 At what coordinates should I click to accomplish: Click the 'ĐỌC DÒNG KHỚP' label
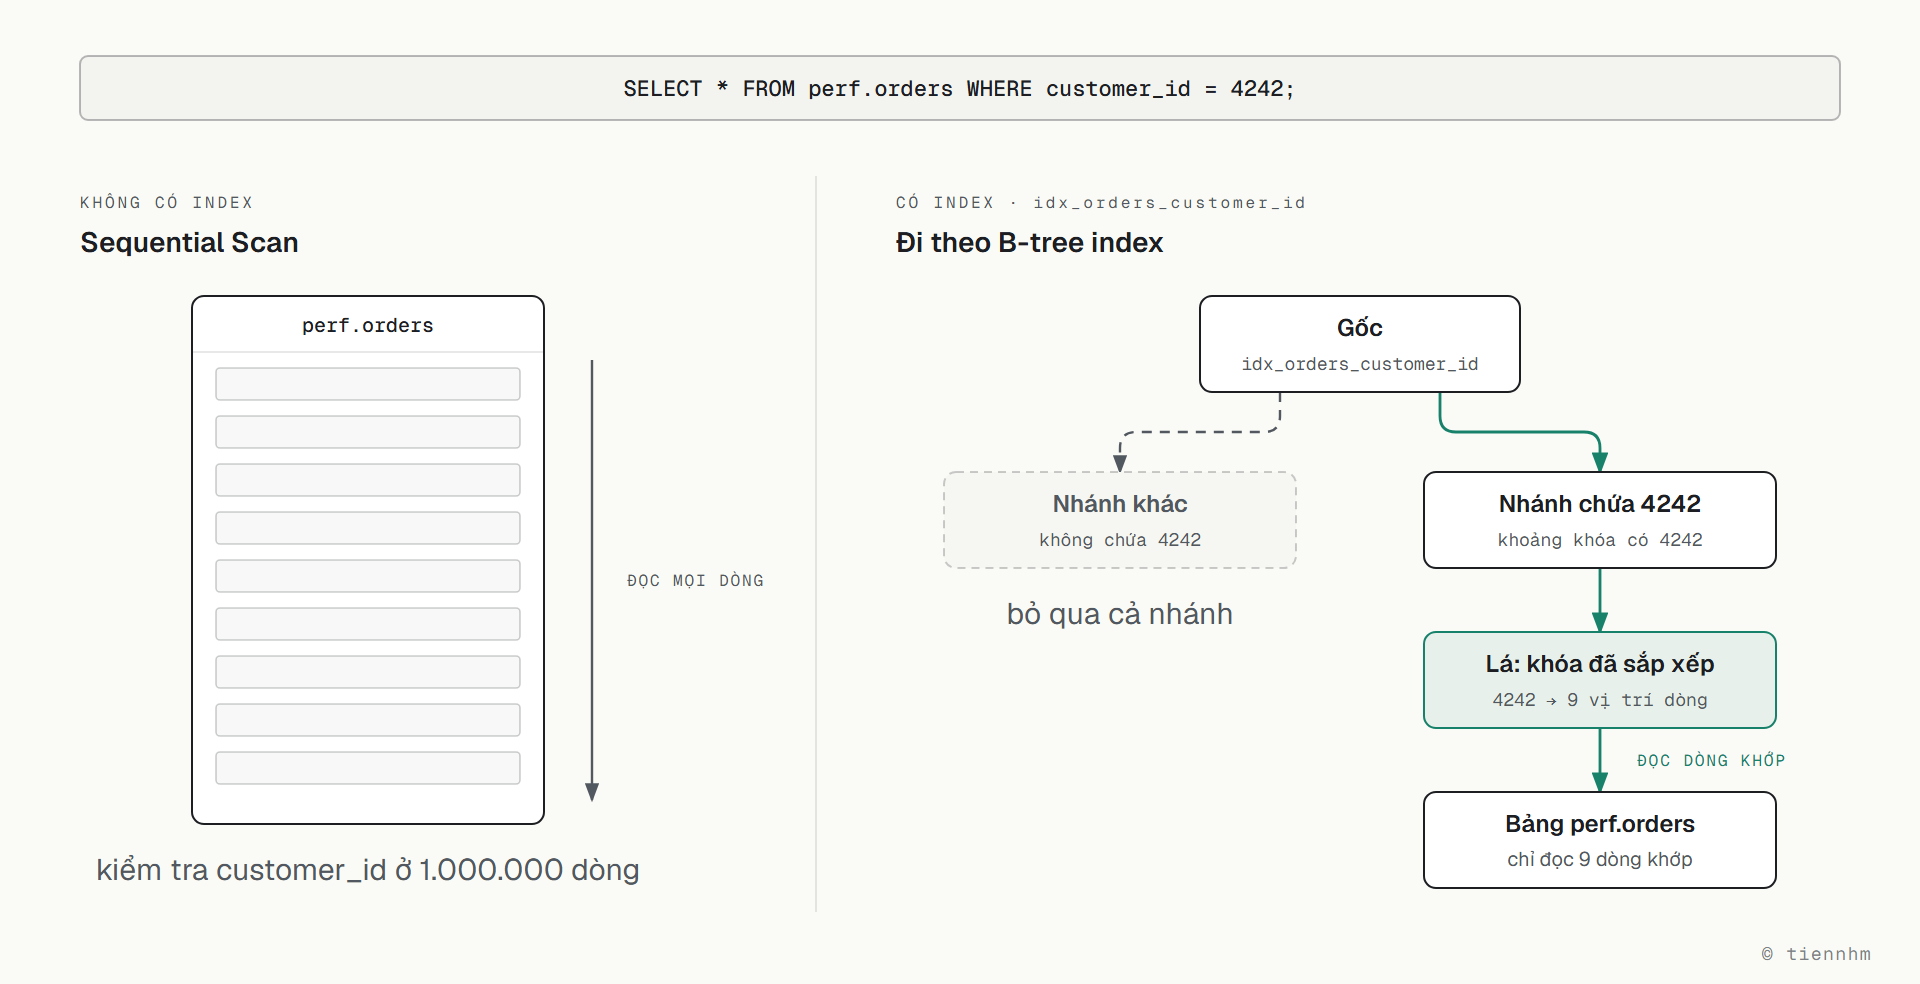pyautogui.click(x=1711, y=761)
